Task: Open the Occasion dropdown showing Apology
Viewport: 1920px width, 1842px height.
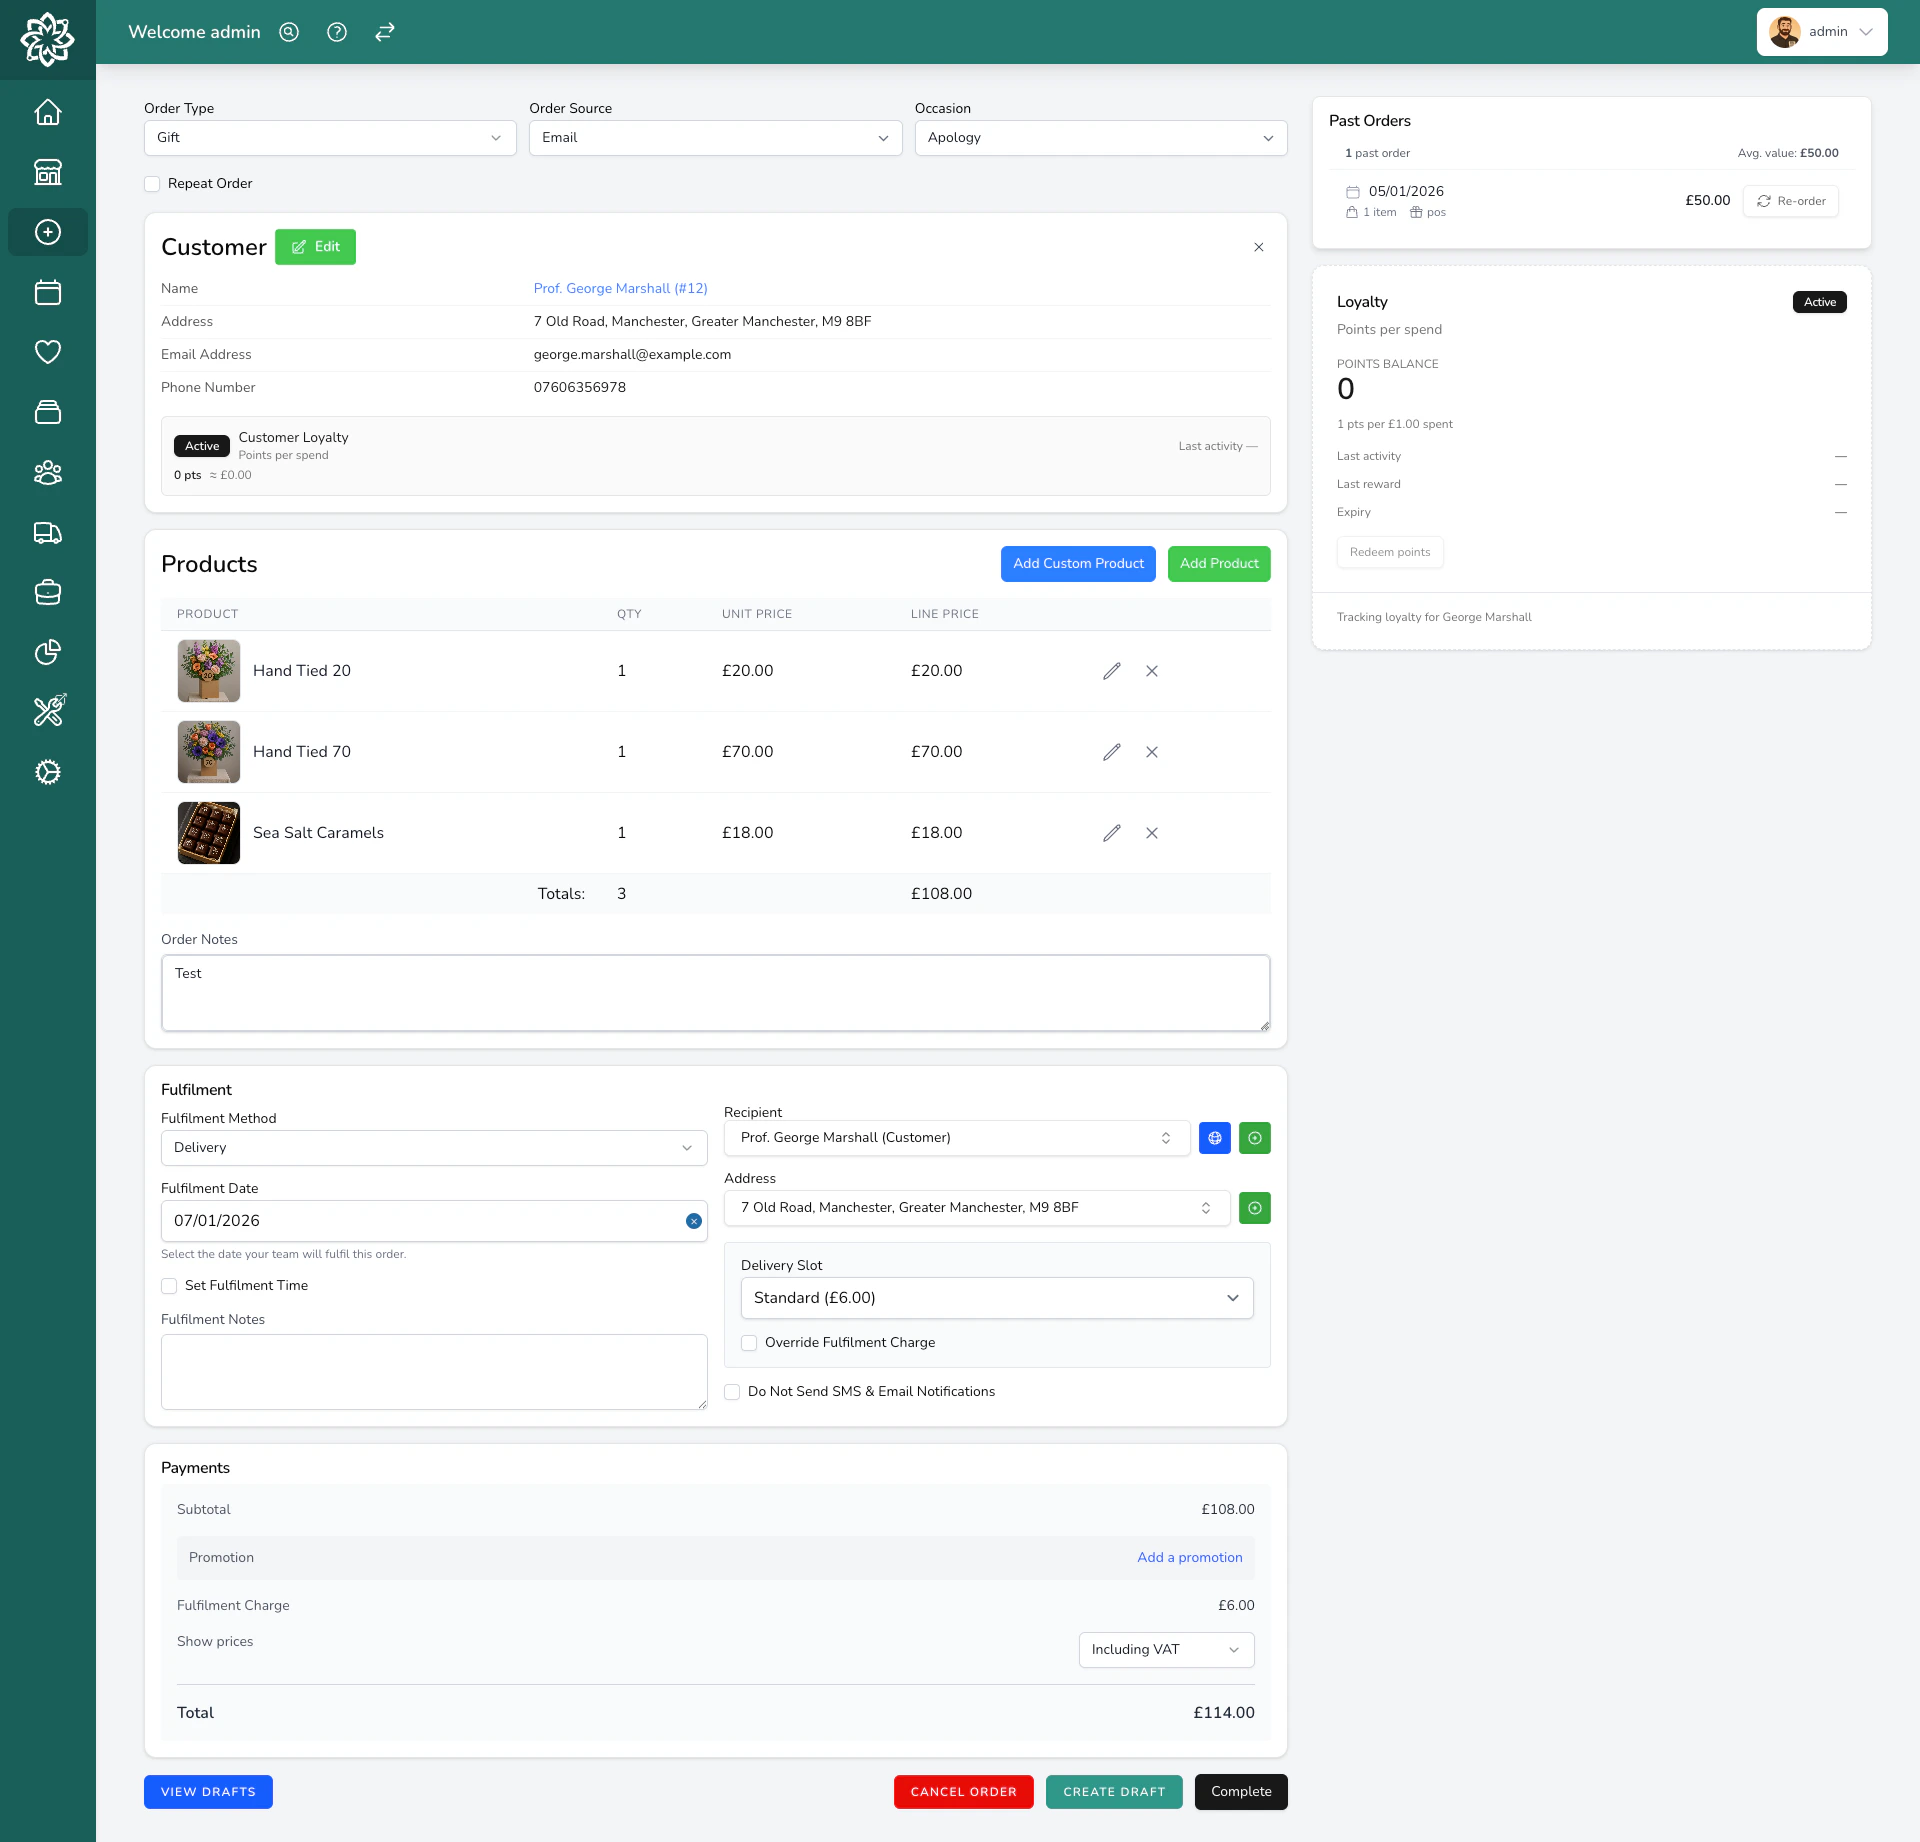Action: 1100,138
